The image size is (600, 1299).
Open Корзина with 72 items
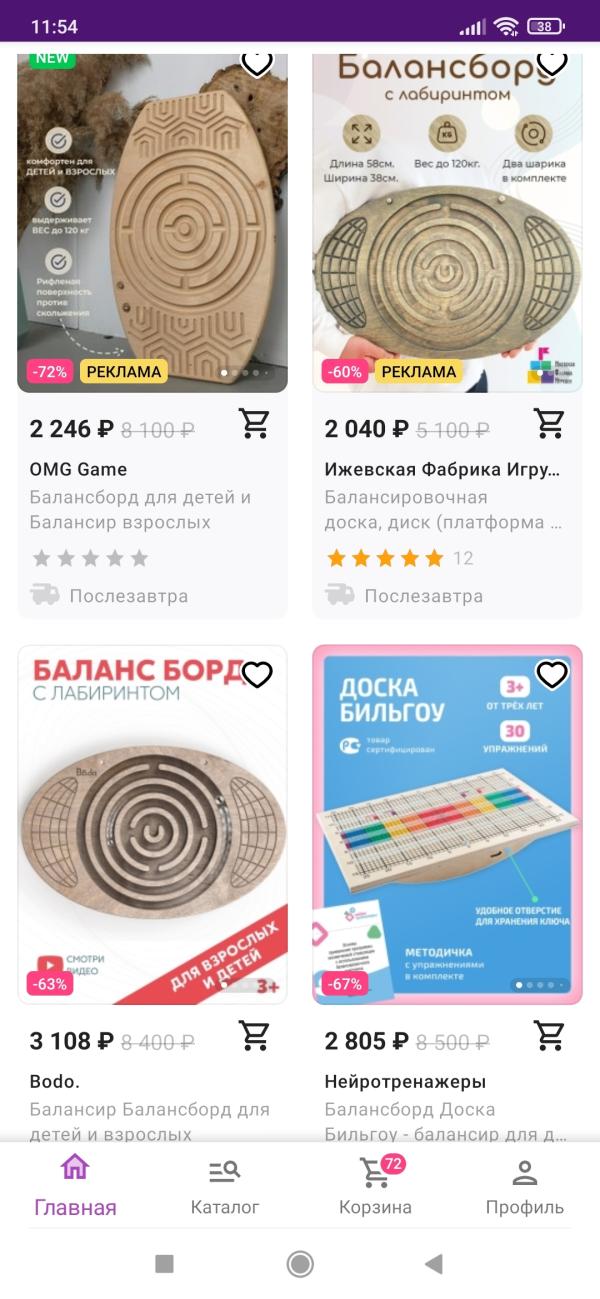click(x=375, y=1185)
